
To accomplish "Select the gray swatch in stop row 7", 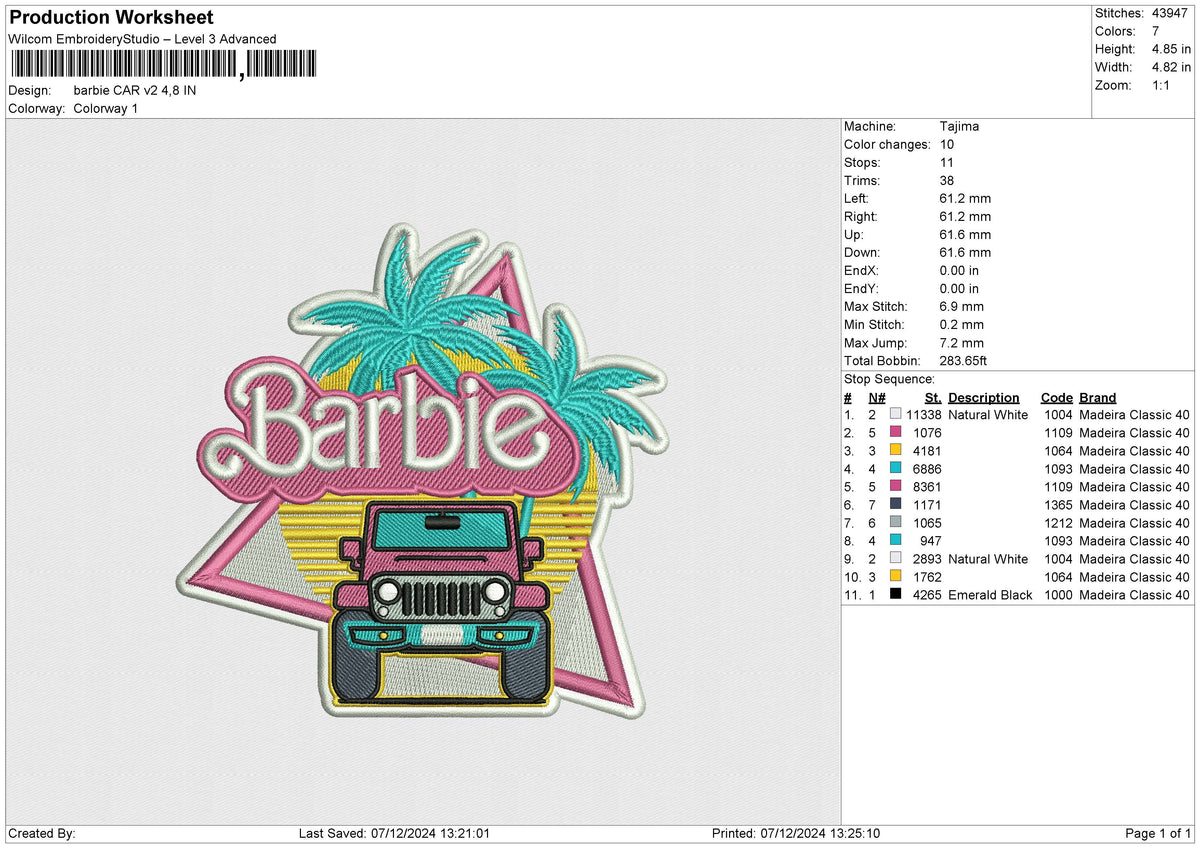I will tap(895, 522).
